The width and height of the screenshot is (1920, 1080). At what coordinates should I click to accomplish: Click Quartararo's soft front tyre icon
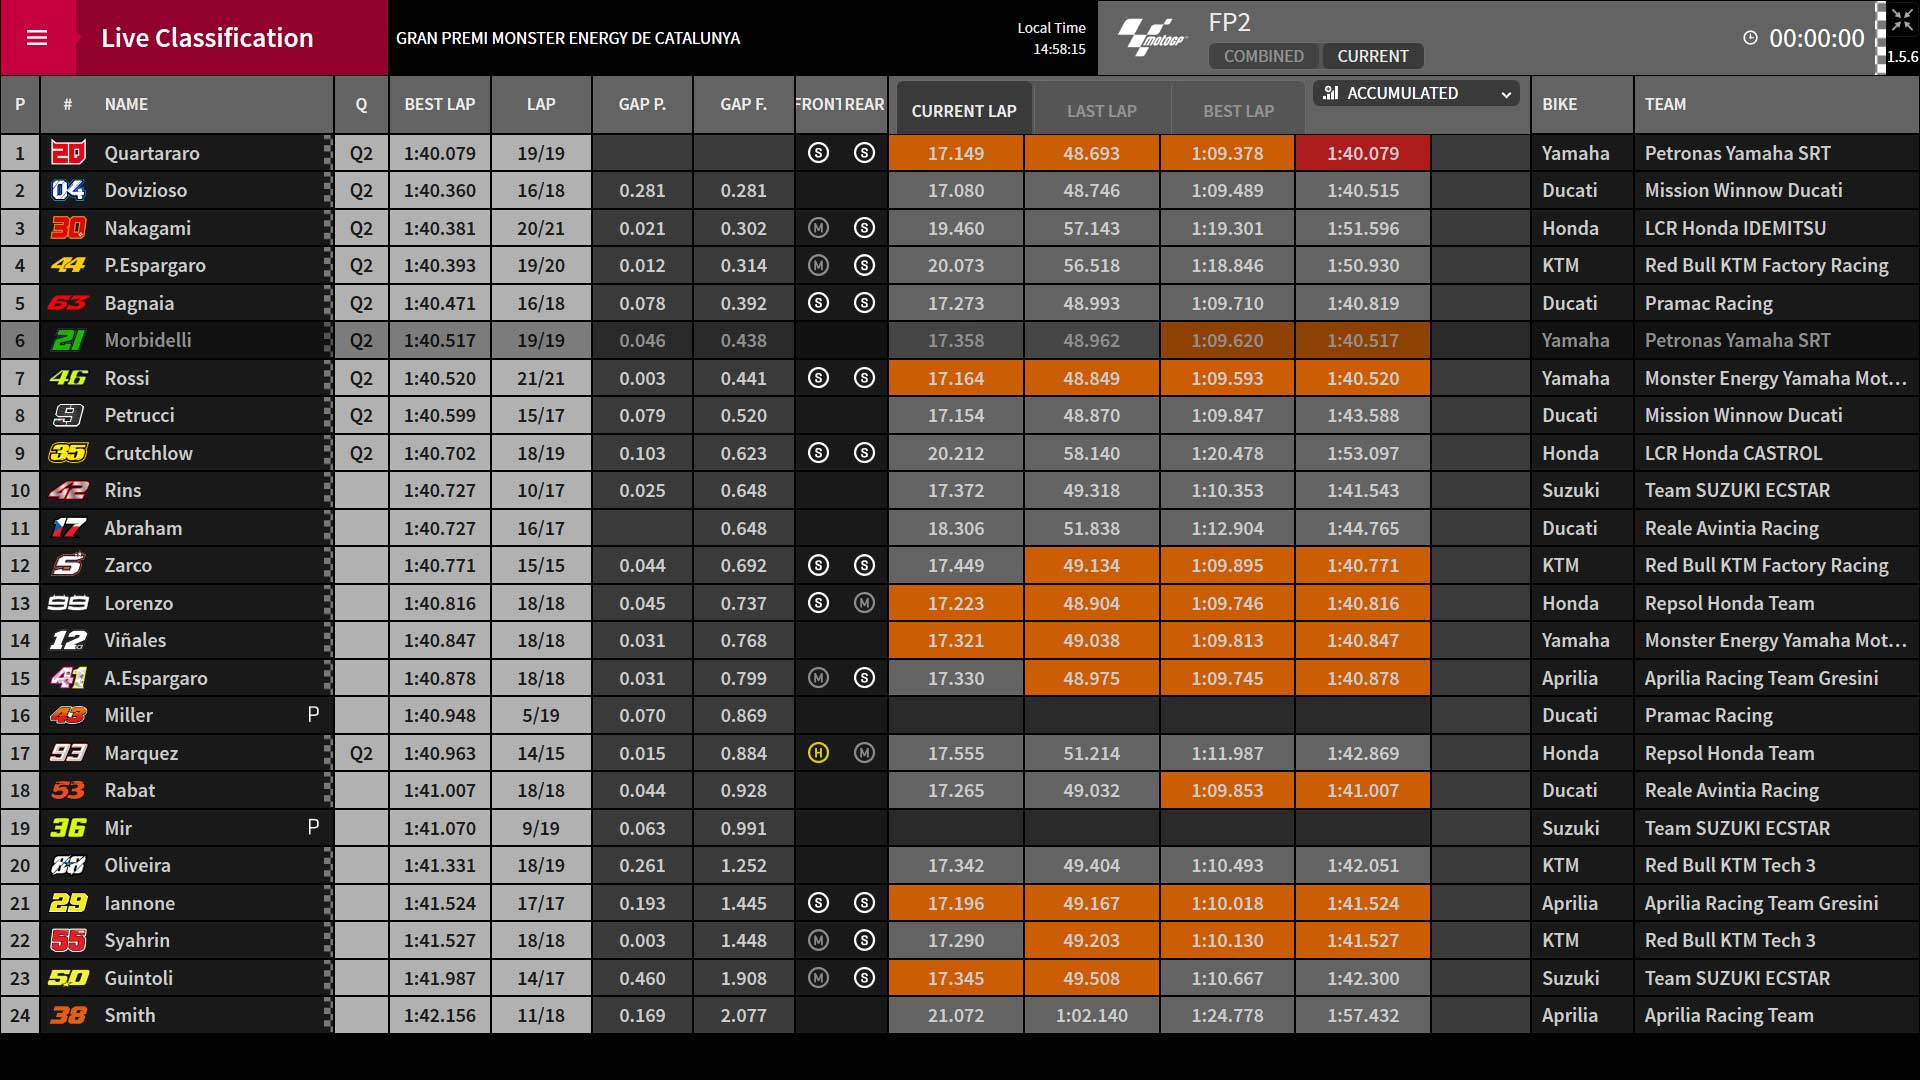click(x=818, y=153)
